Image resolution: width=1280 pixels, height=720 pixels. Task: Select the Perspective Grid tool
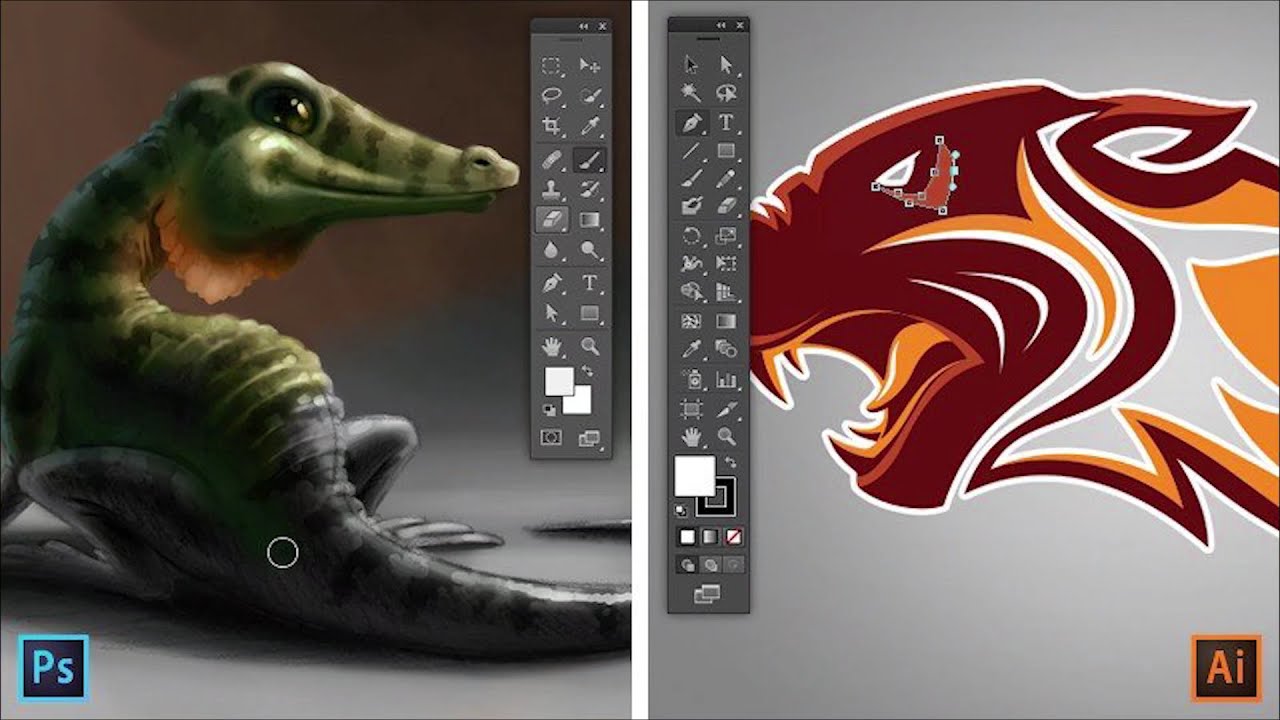click(726, 291)
